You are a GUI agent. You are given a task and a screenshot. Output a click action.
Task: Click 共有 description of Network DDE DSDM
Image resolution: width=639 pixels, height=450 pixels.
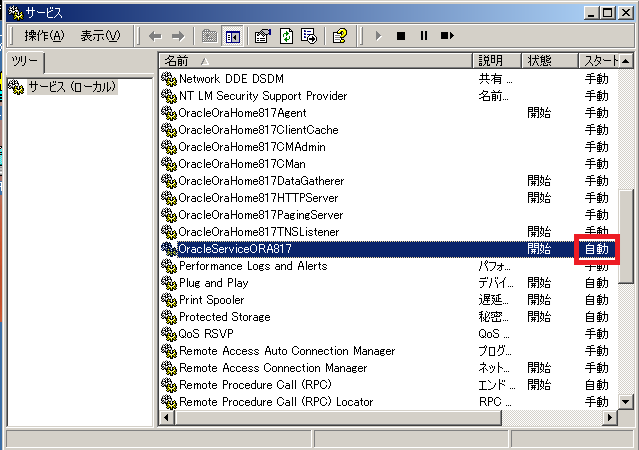[x=496, y=79]
